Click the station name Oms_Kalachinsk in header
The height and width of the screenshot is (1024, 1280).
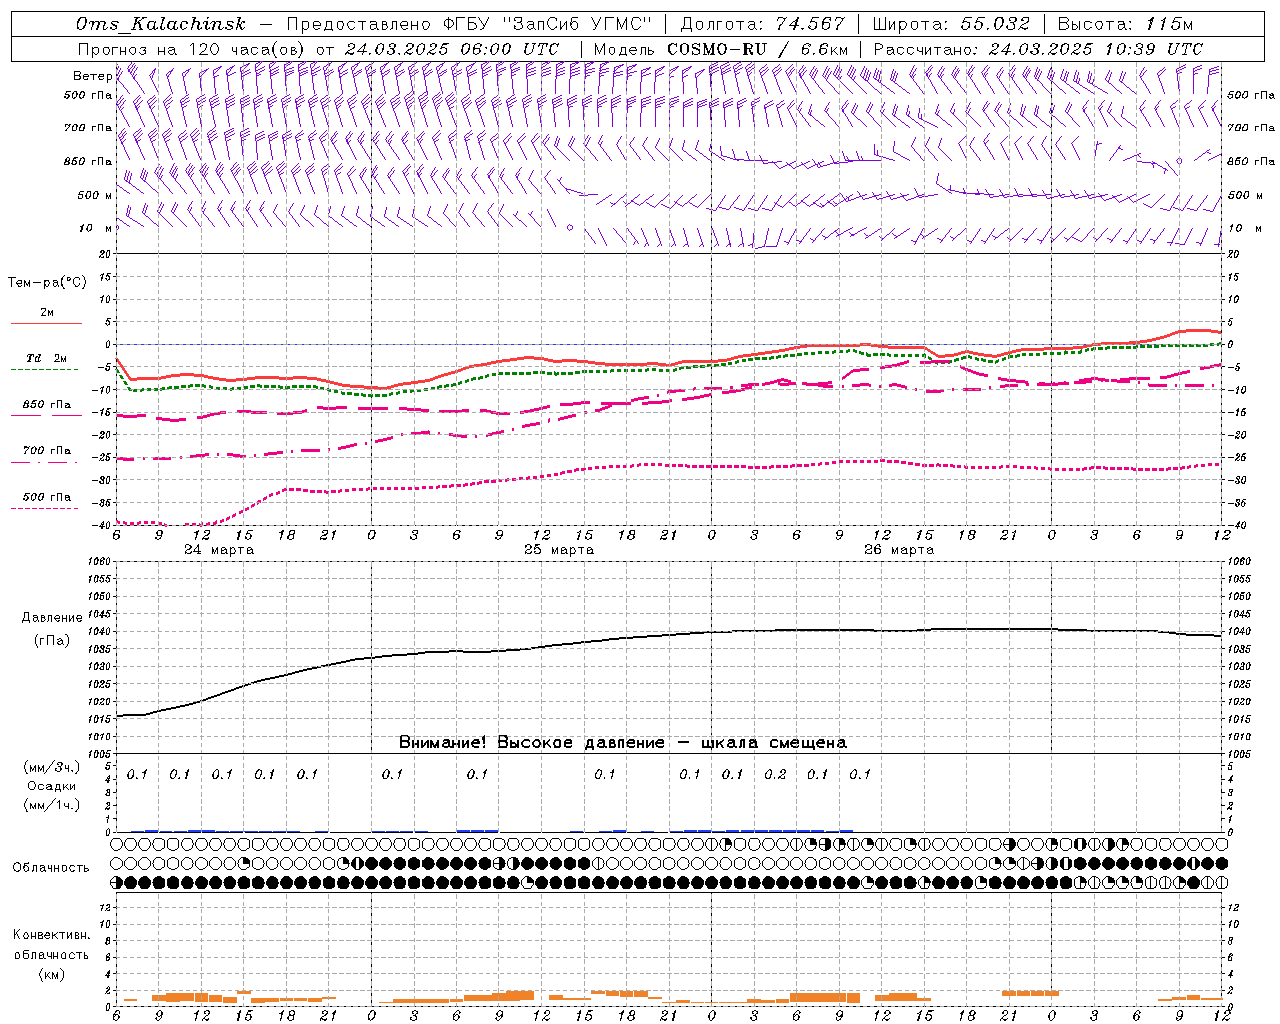[160, 24]
